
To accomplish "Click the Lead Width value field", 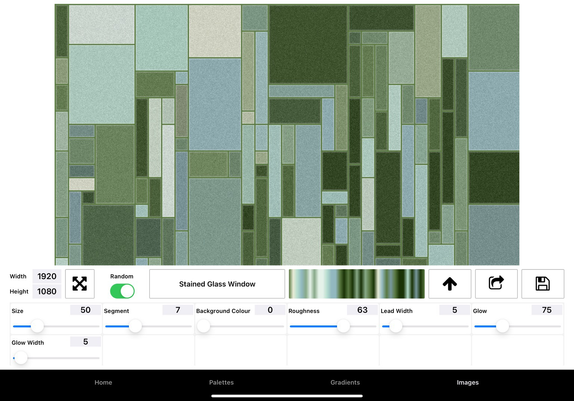I will point(454,310).
